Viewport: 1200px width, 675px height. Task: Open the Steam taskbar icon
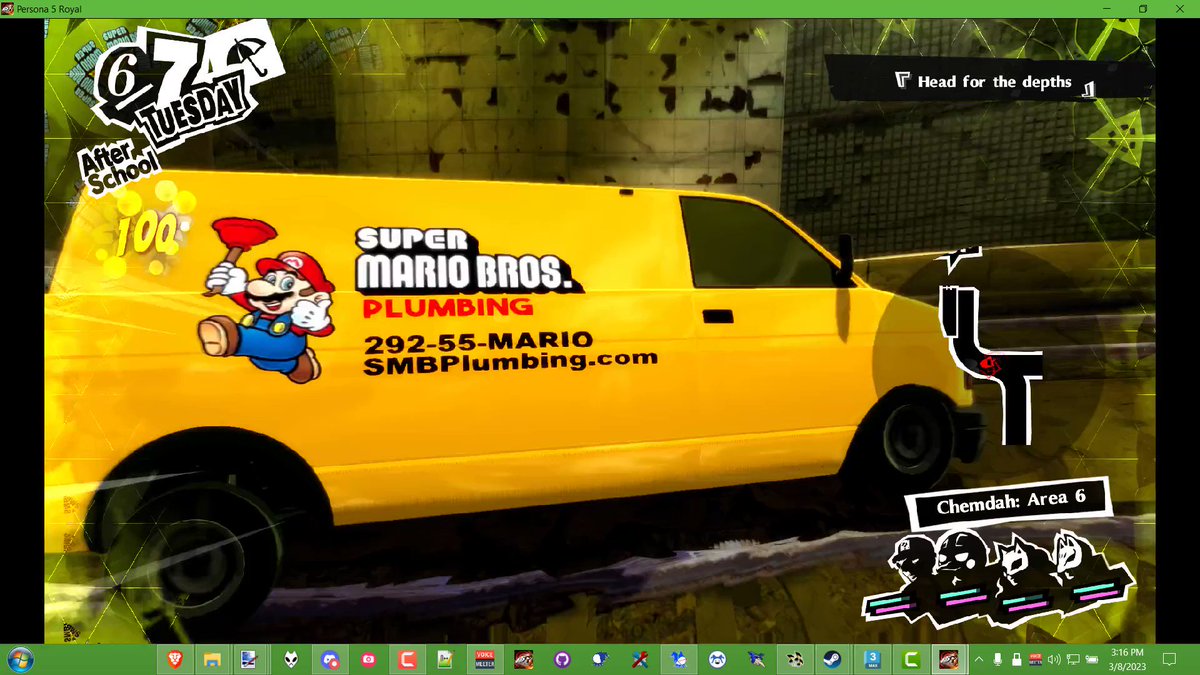click(831, 660)
